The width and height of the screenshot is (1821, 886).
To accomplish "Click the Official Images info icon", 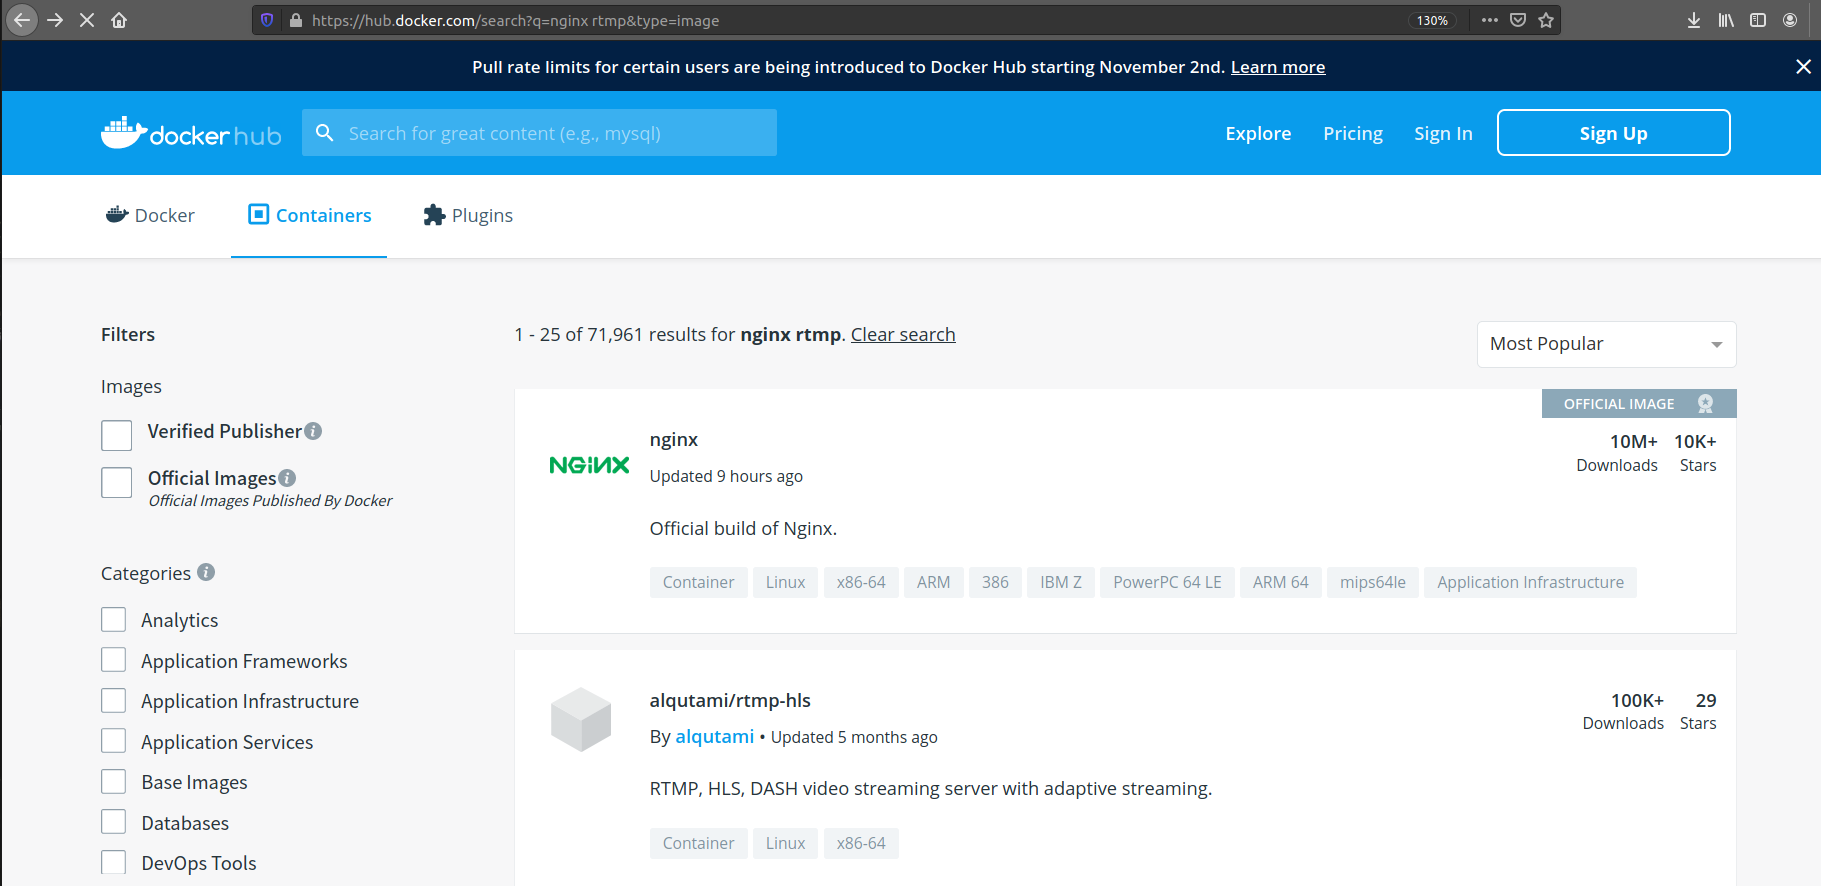I will tap(287, 478).
